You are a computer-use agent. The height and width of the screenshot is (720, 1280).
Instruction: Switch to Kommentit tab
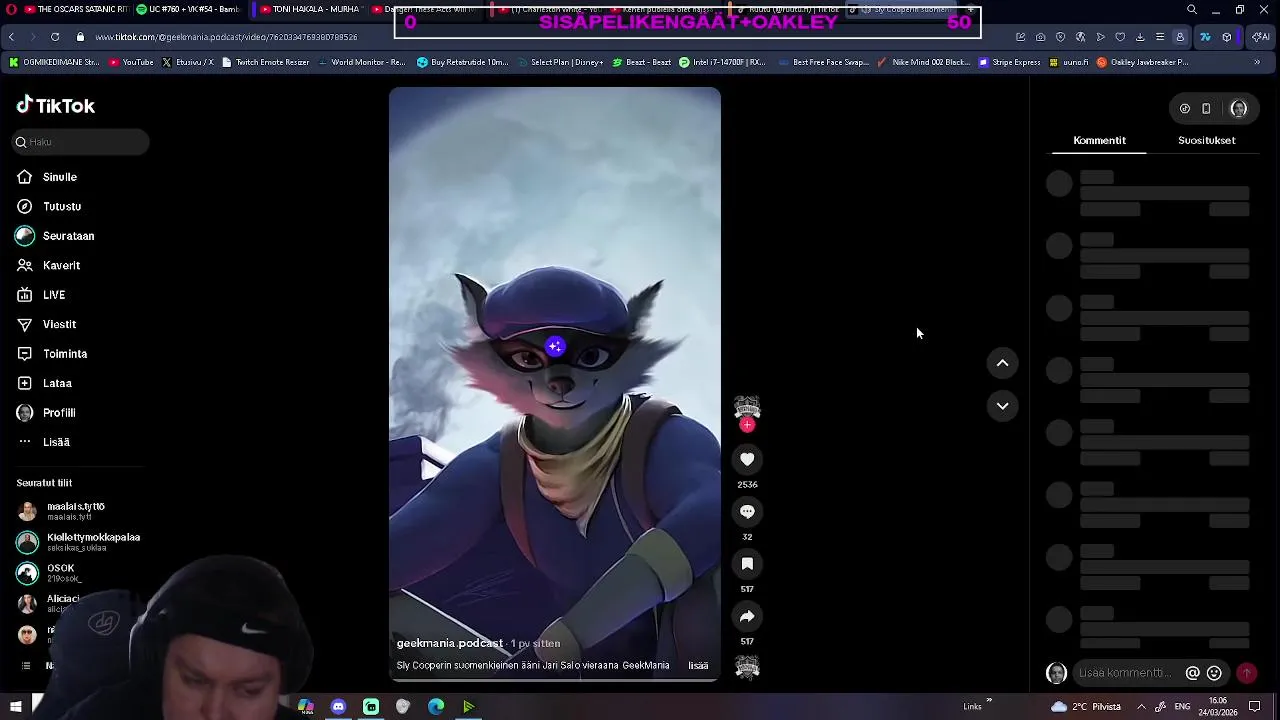(x=1099, y=140)
